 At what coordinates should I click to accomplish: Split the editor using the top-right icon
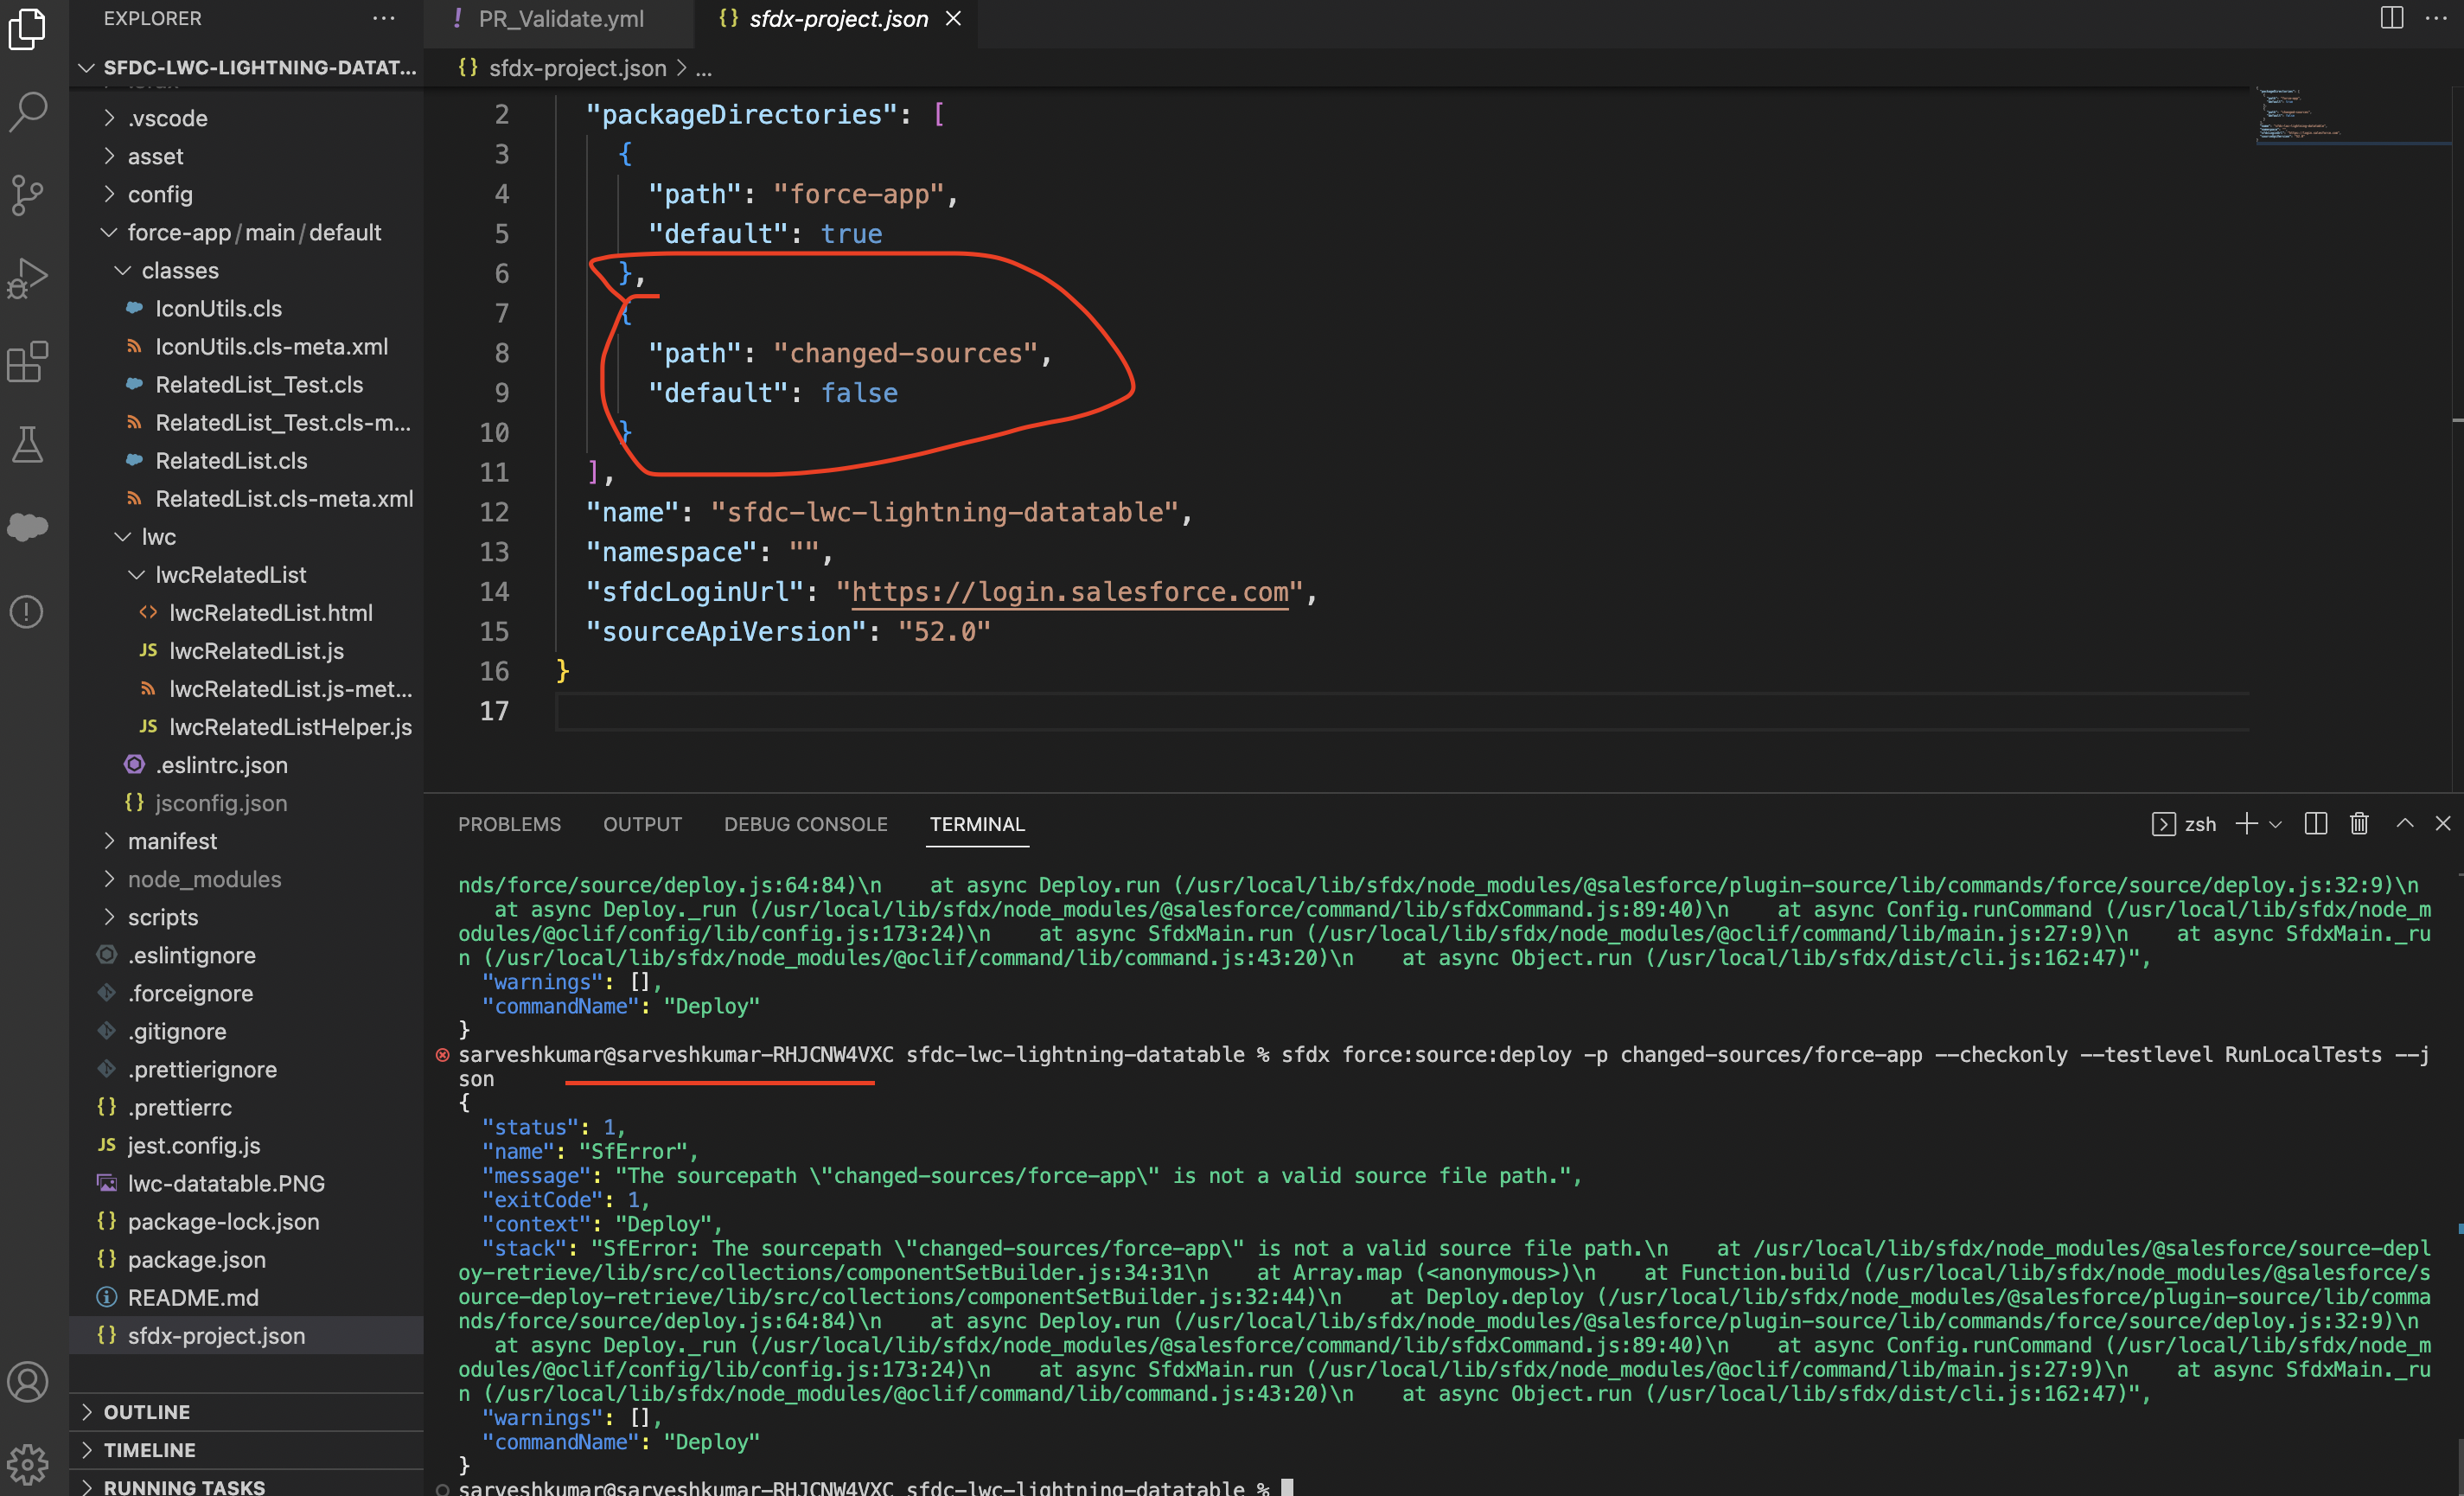[x=2391, y=18]
